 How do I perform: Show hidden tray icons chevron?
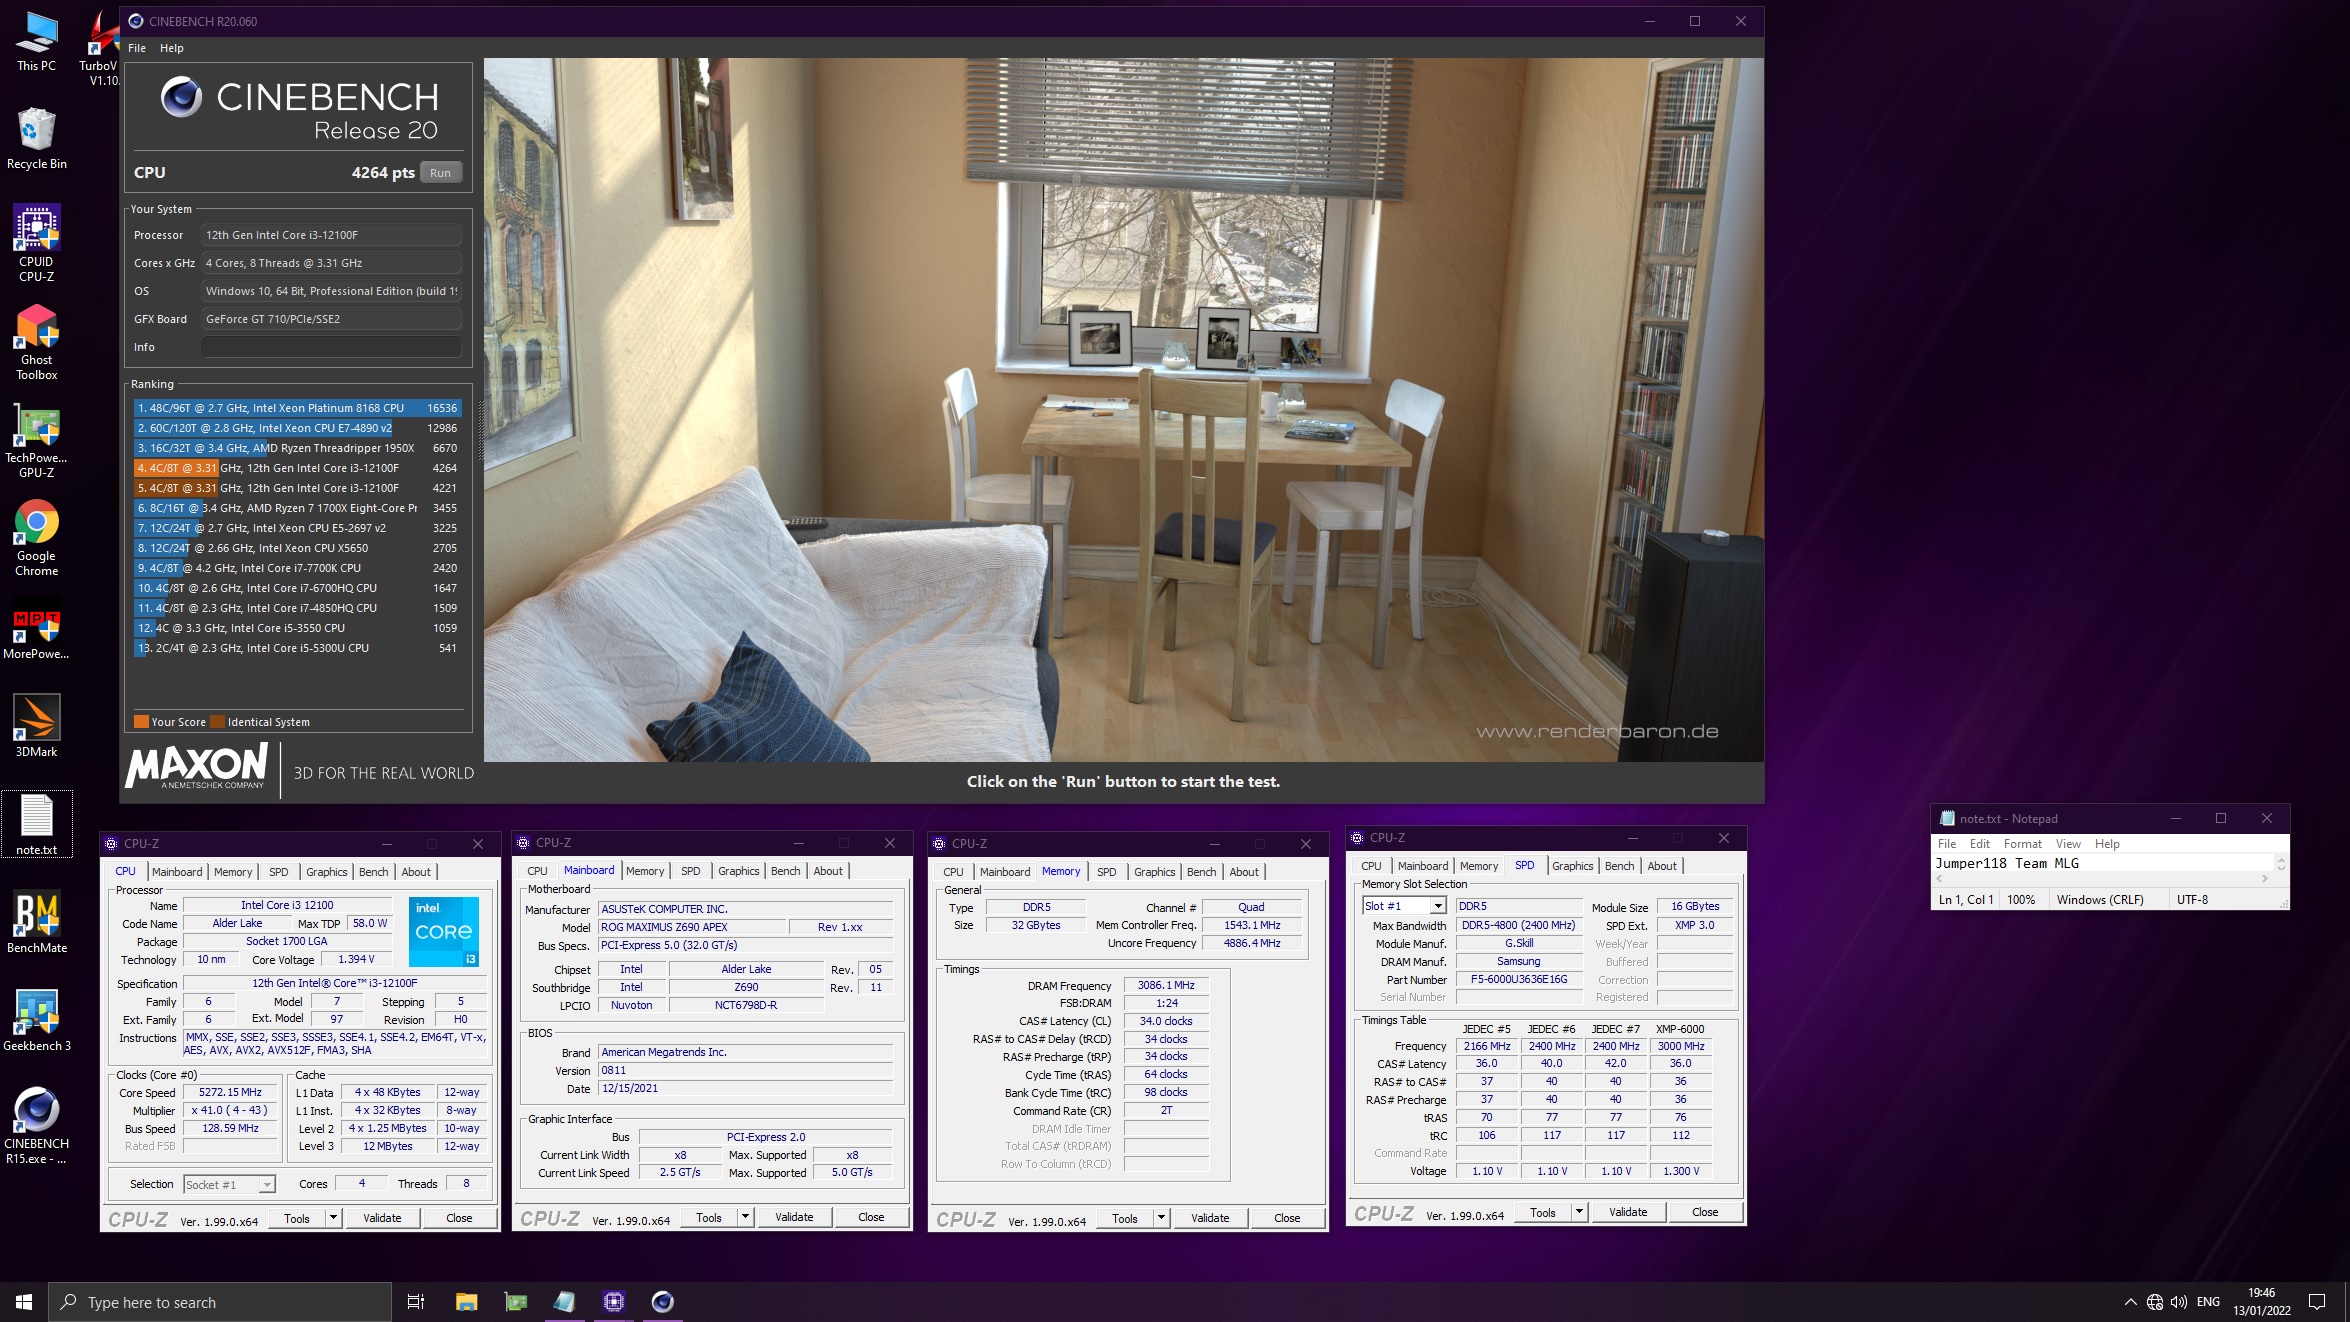point(2130,1302)
